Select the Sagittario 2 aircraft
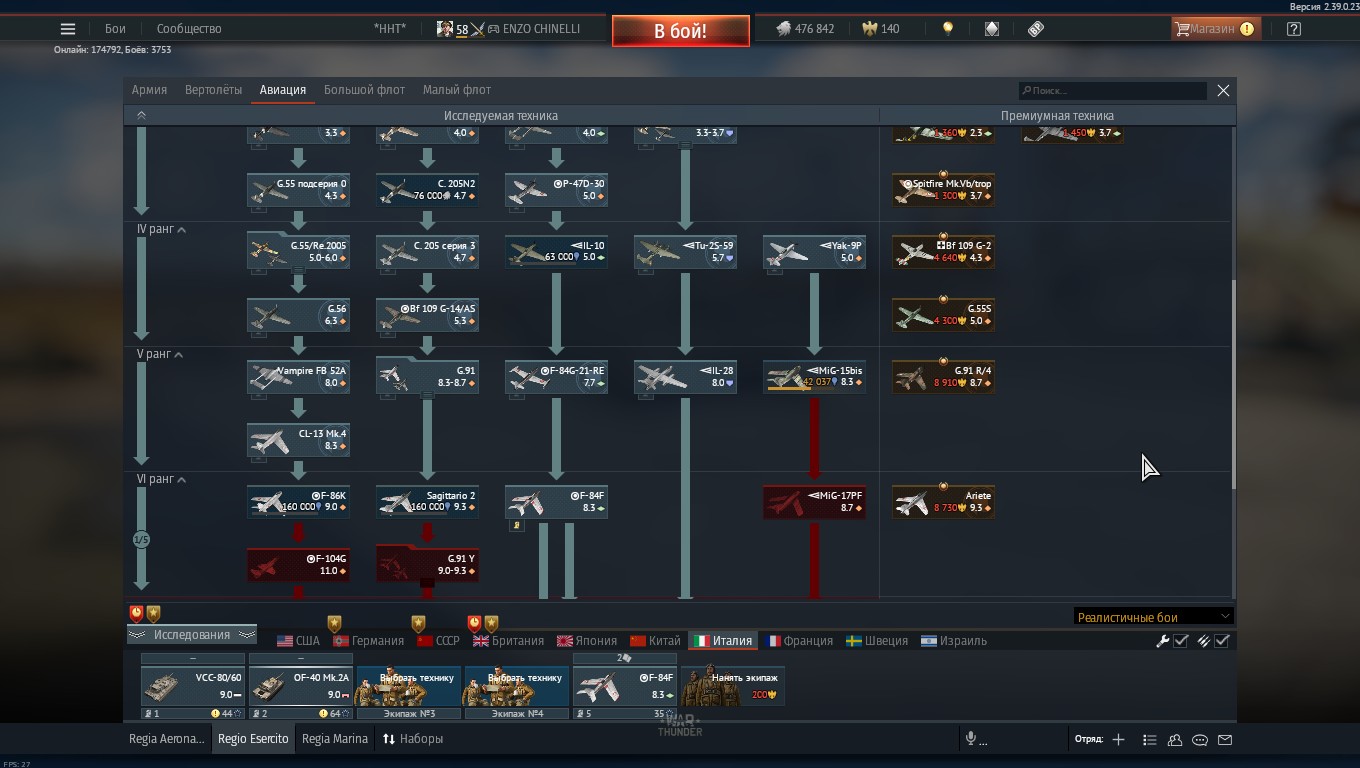1360x768 pixels. [x=427, y=502]
